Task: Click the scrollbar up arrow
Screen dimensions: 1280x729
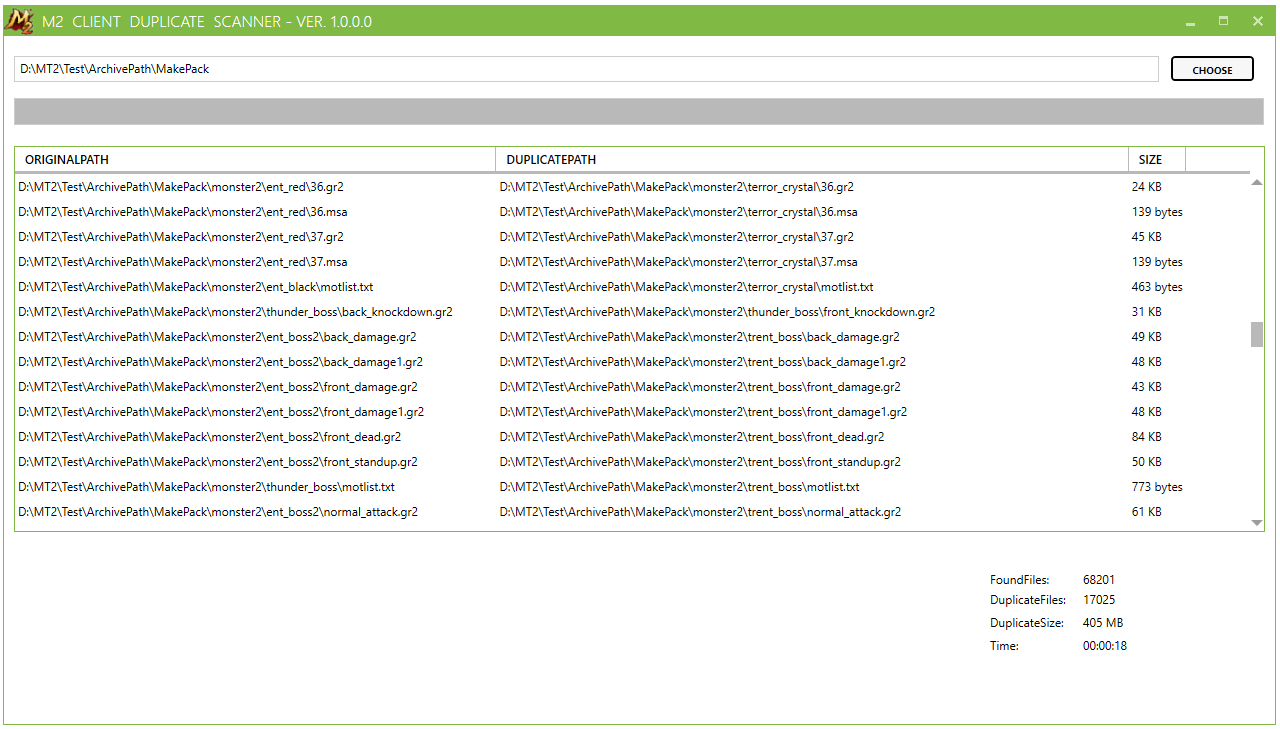Action: point(1257,180)
